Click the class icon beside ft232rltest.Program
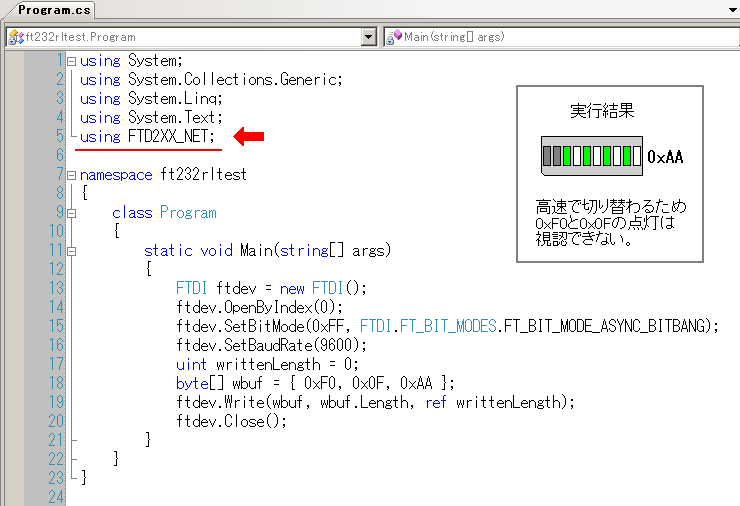 (x=16, y=37)
